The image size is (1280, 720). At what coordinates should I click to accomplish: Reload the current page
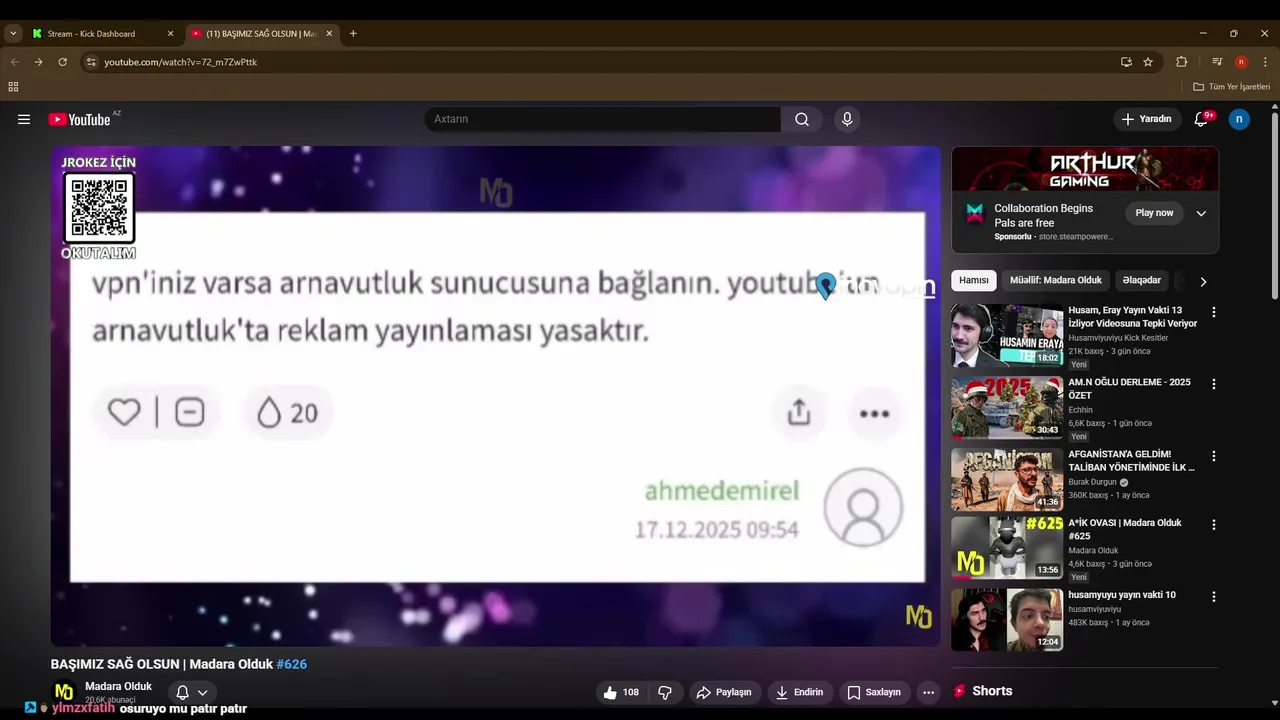click(x=62, y=62)
